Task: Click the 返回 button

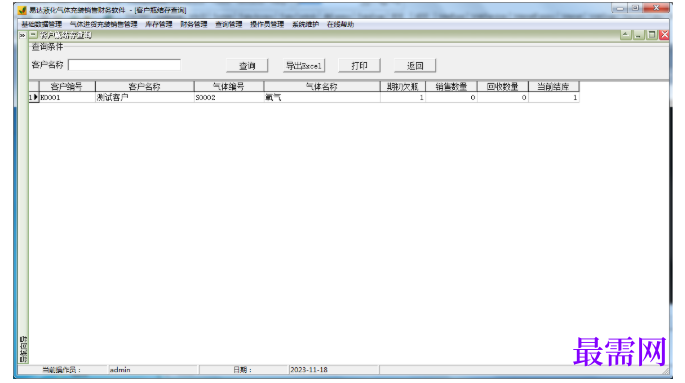Action: pyautogui.click(x=415, y=66)
